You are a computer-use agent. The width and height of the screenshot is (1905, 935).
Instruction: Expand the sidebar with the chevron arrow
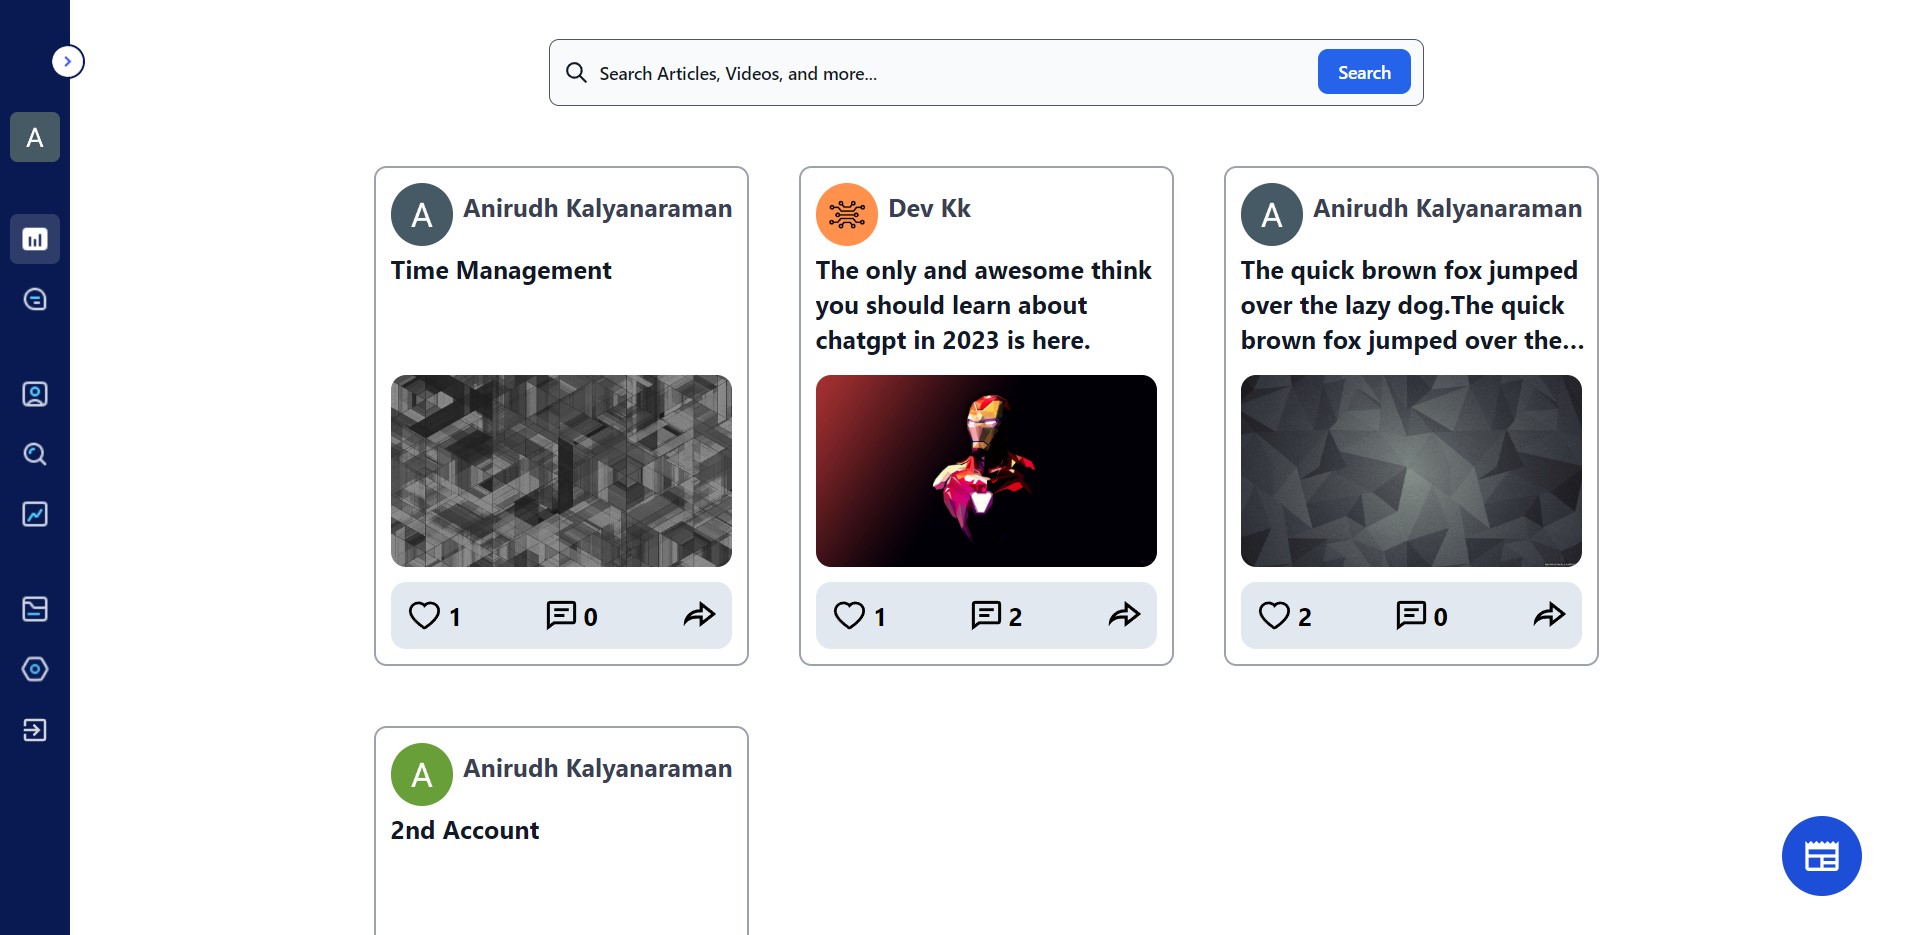point(68,62)
